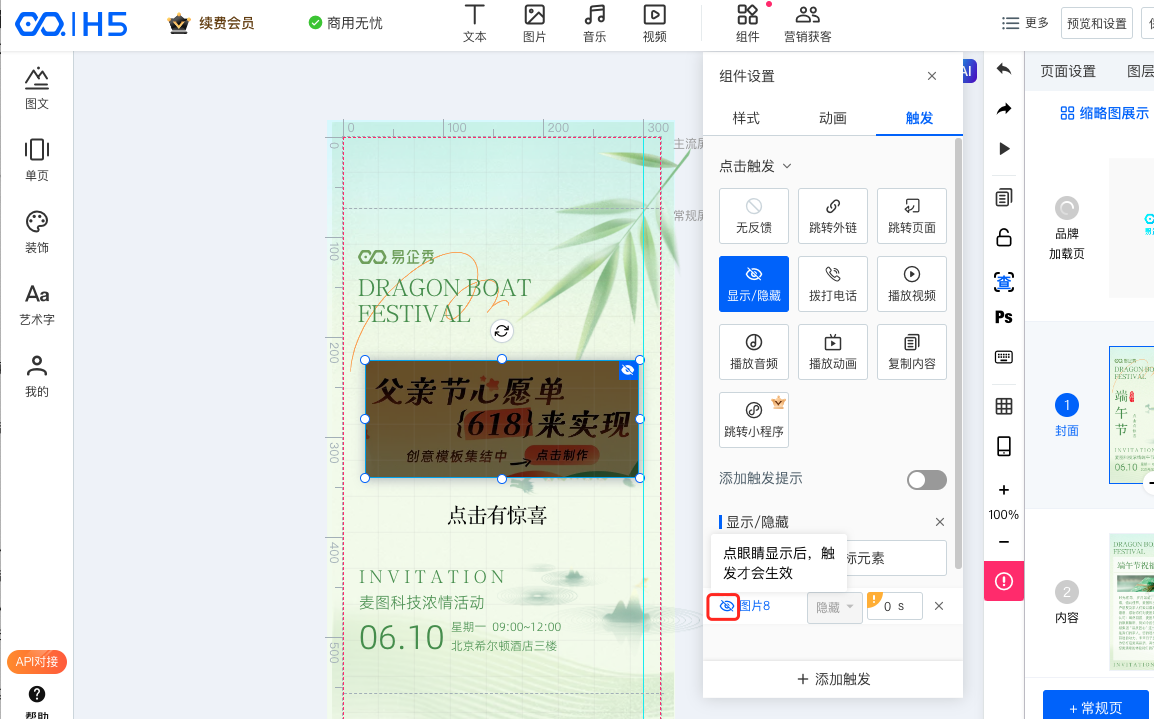Choose the 拨打电话 trigger
This screenshot has height=719, width=1154.
(x=832, y=284)
